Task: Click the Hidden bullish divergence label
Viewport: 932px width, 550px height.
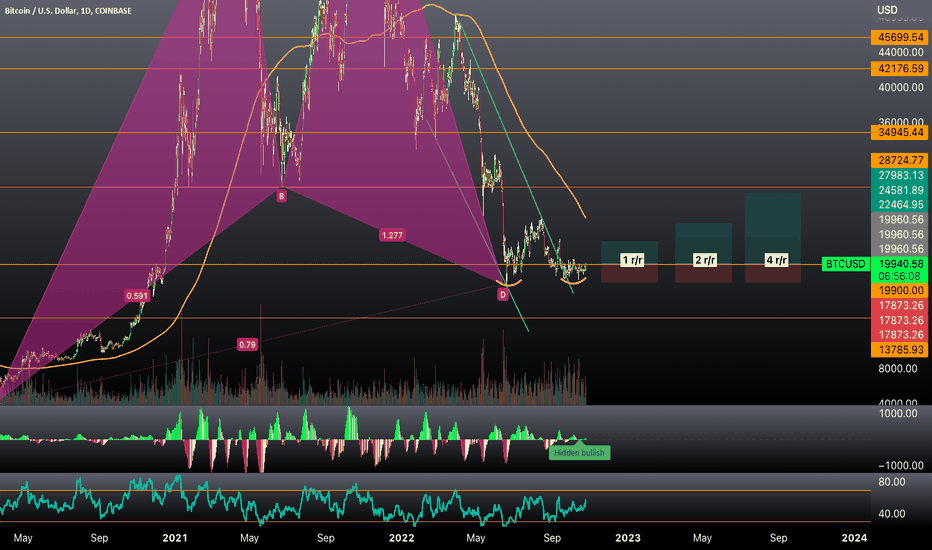Action: pyautogui.click(x=579, y=453)
